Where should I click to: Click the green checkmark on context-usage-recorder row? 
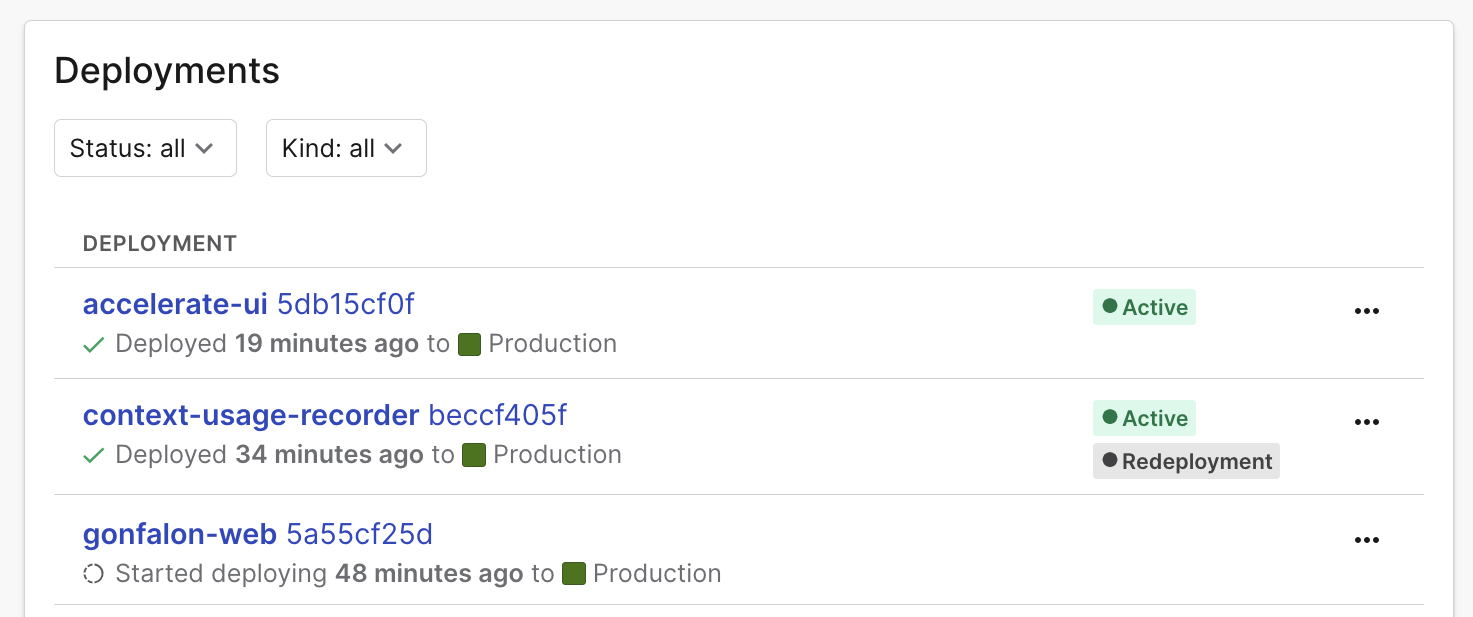94,456
